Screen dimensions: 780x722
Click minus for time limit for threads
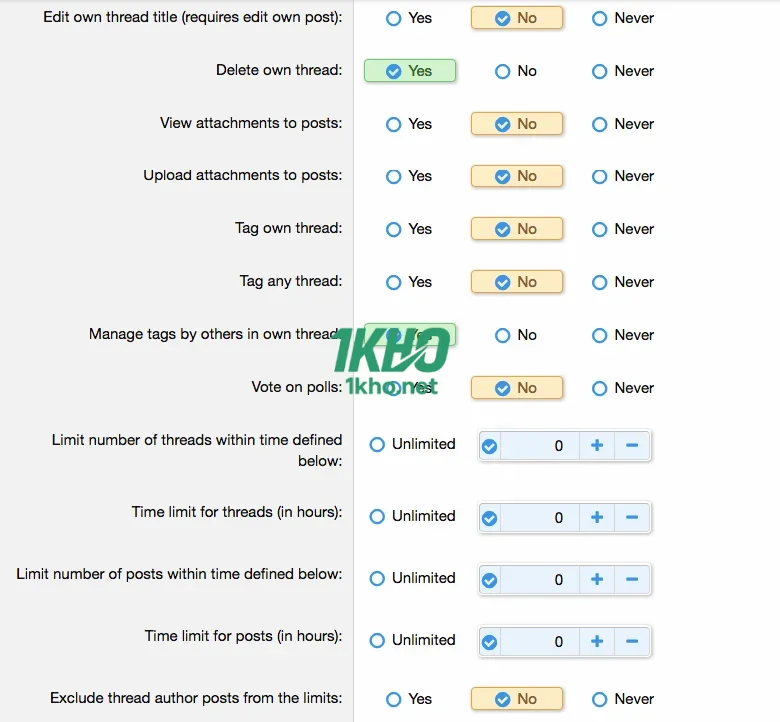(632, 517)
